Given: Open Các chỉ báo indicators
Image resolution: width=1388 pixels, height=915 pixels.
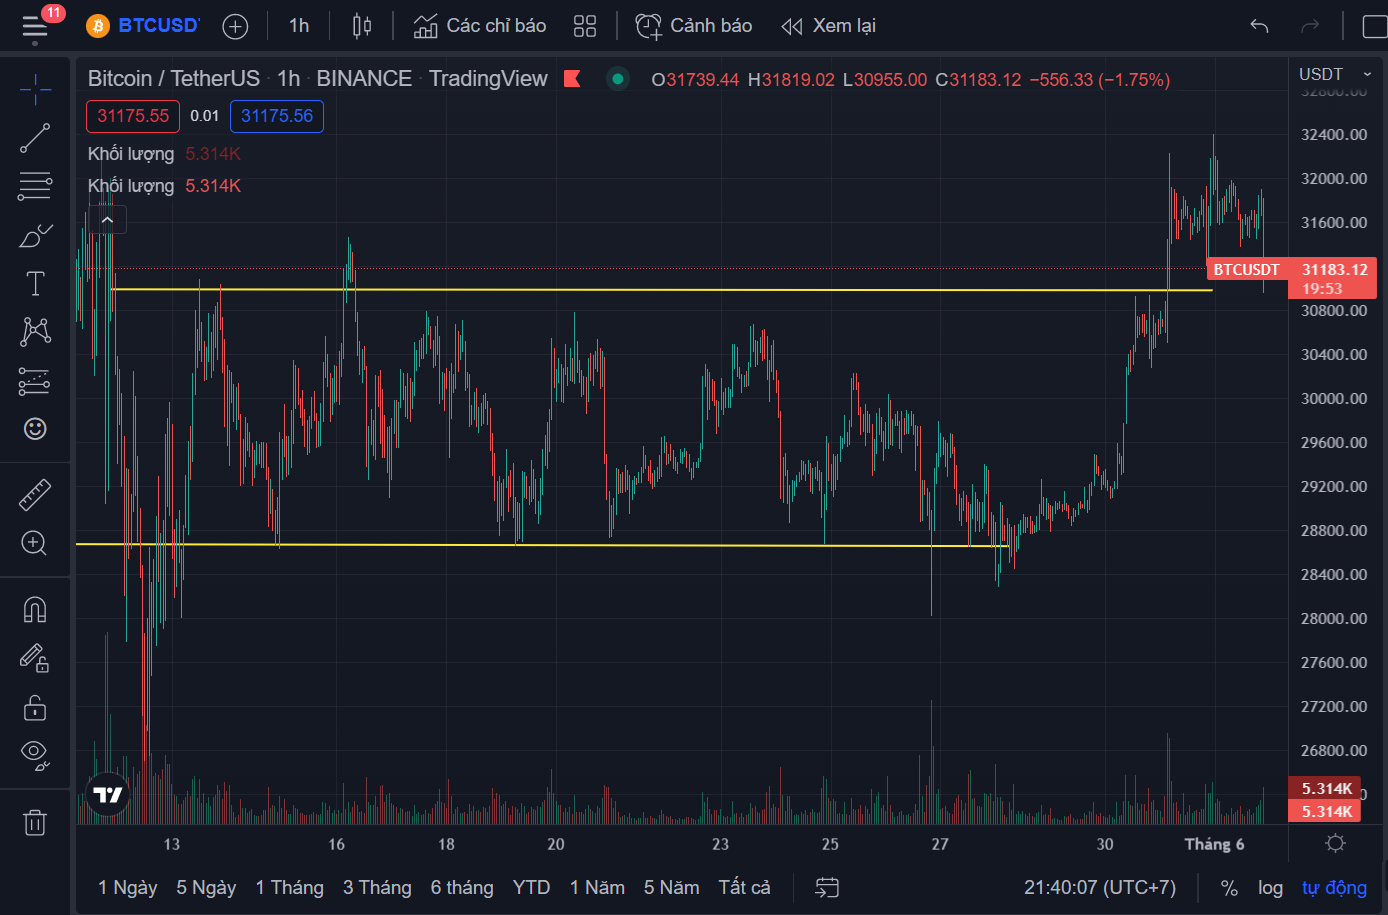Looking at the screenshot, I should point(480,26).
